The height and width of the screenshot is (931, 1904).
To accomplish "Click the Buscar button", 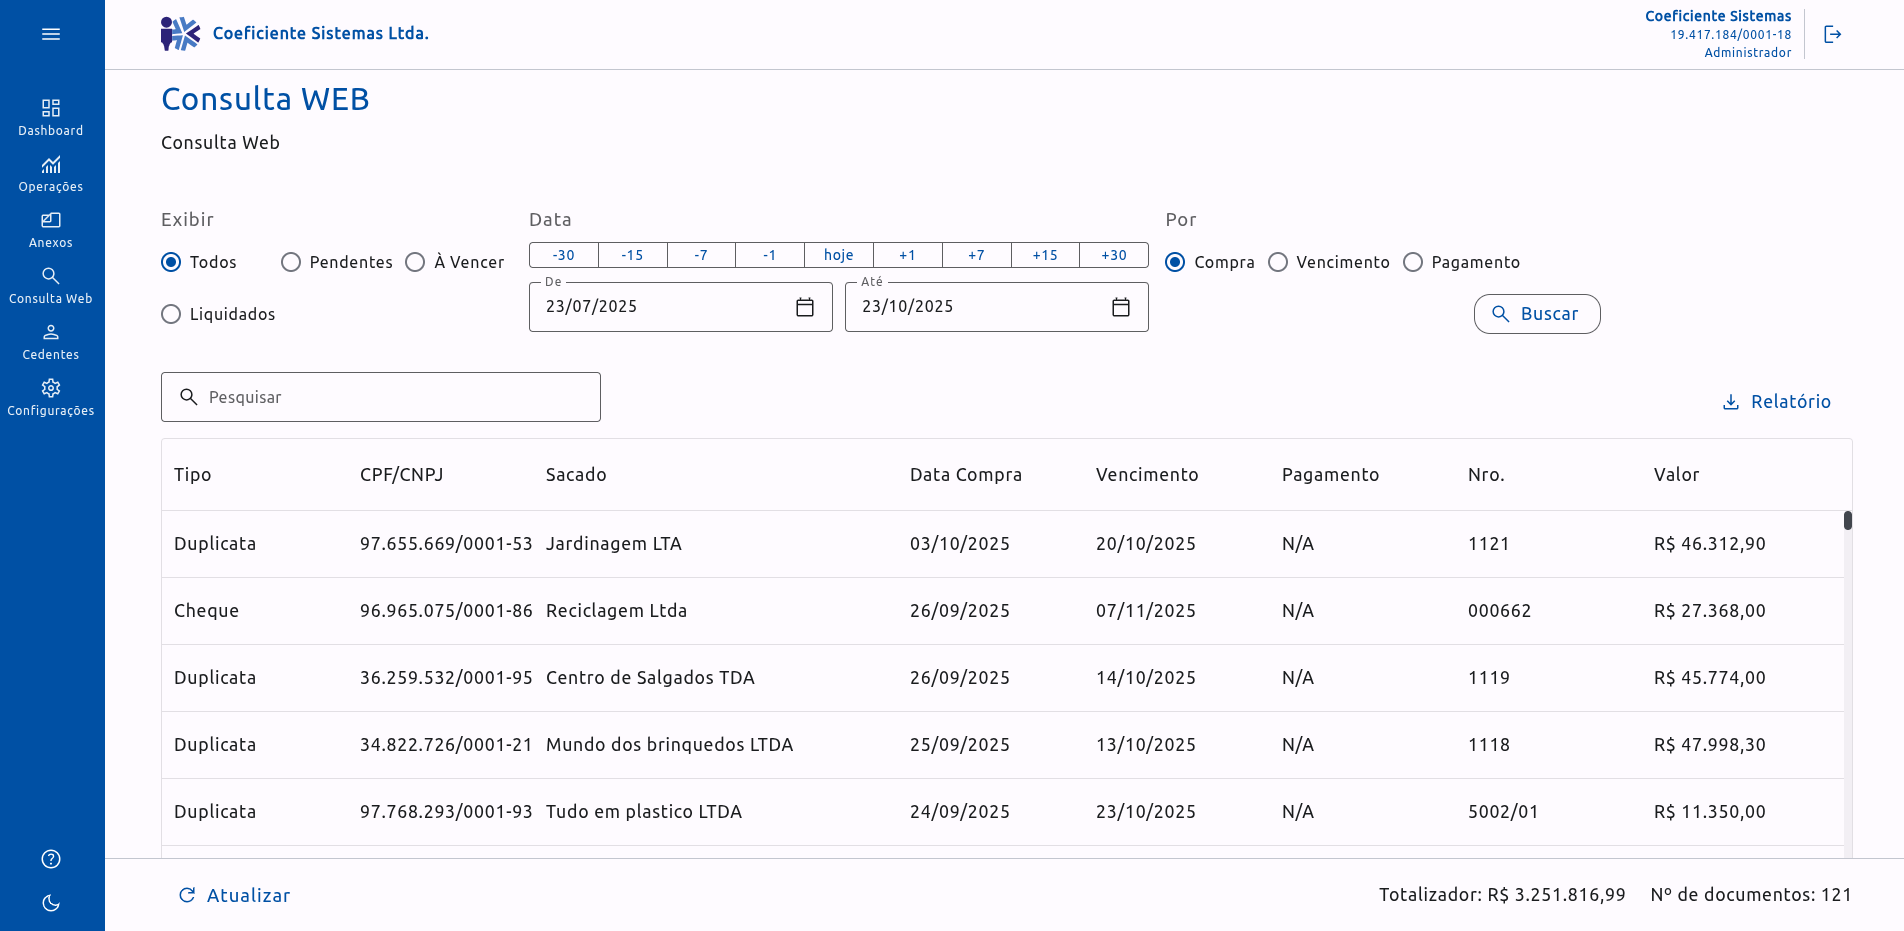I will click(x=1536, y=314).
